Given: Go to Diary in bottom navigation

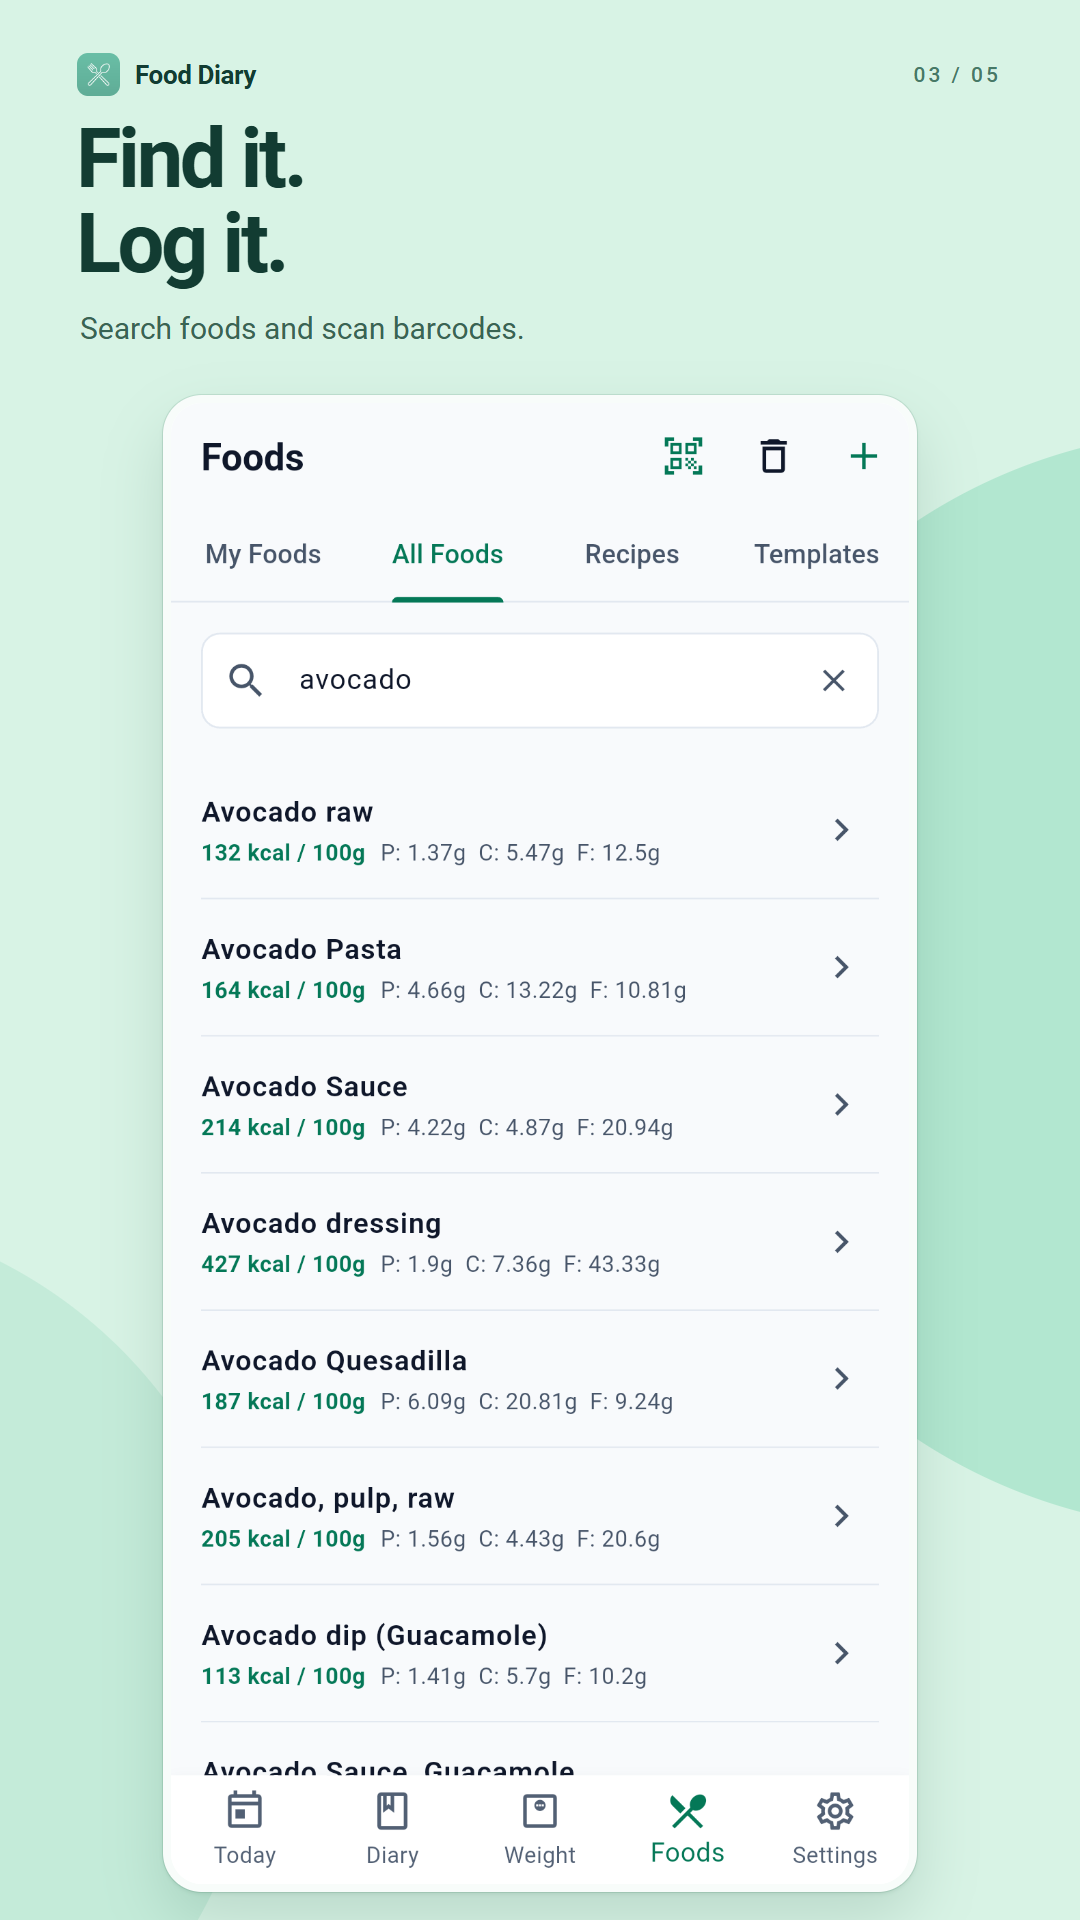Looking at the screenshot, I should (x=392, y=1829).
